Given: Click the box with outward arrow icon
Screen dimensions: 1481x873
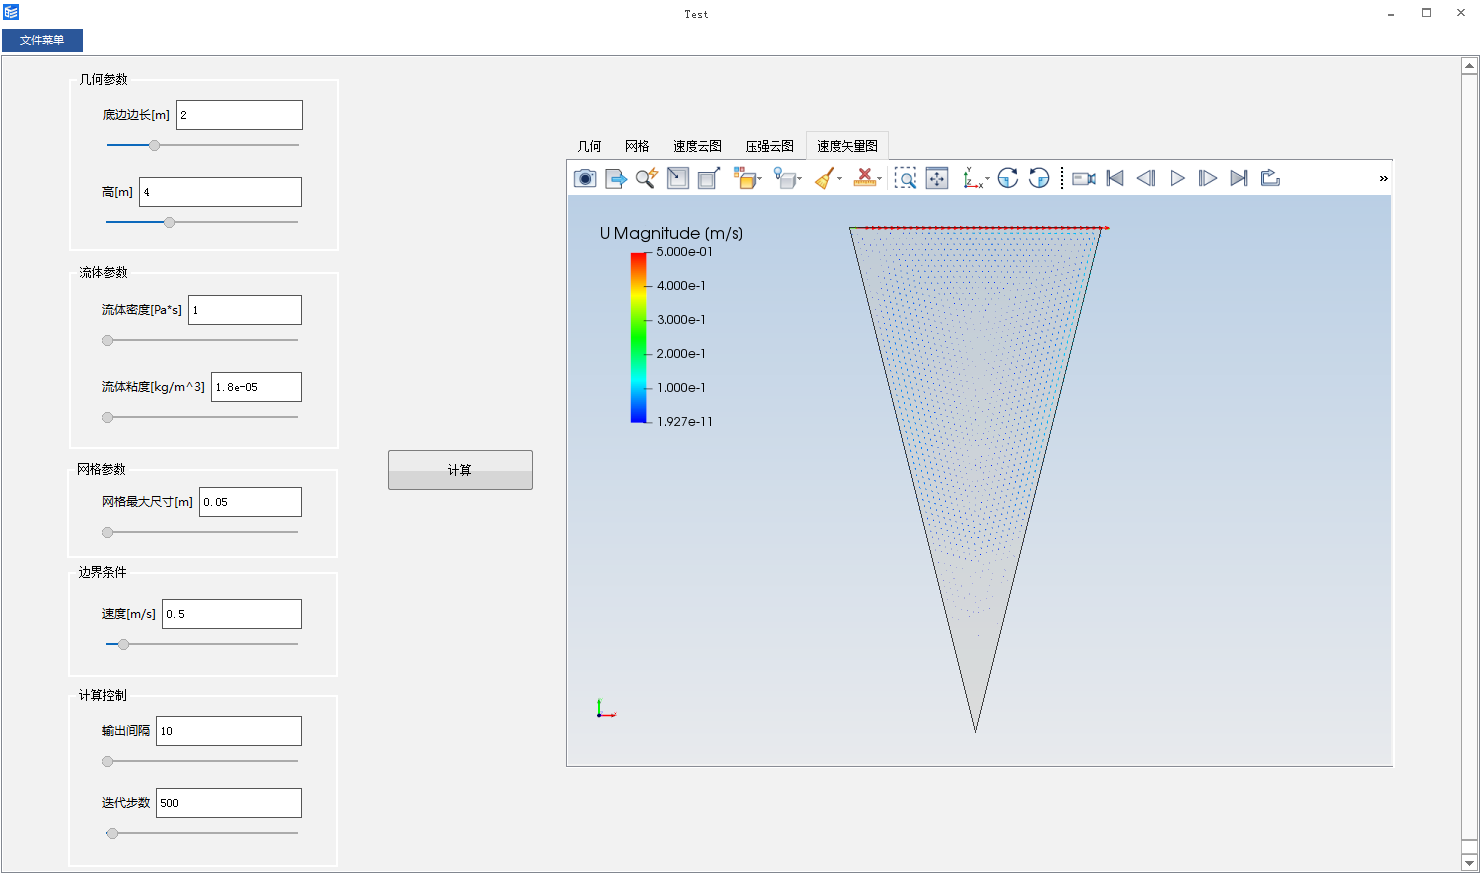Looking at the screenshot, I should (x=709, y=178).
